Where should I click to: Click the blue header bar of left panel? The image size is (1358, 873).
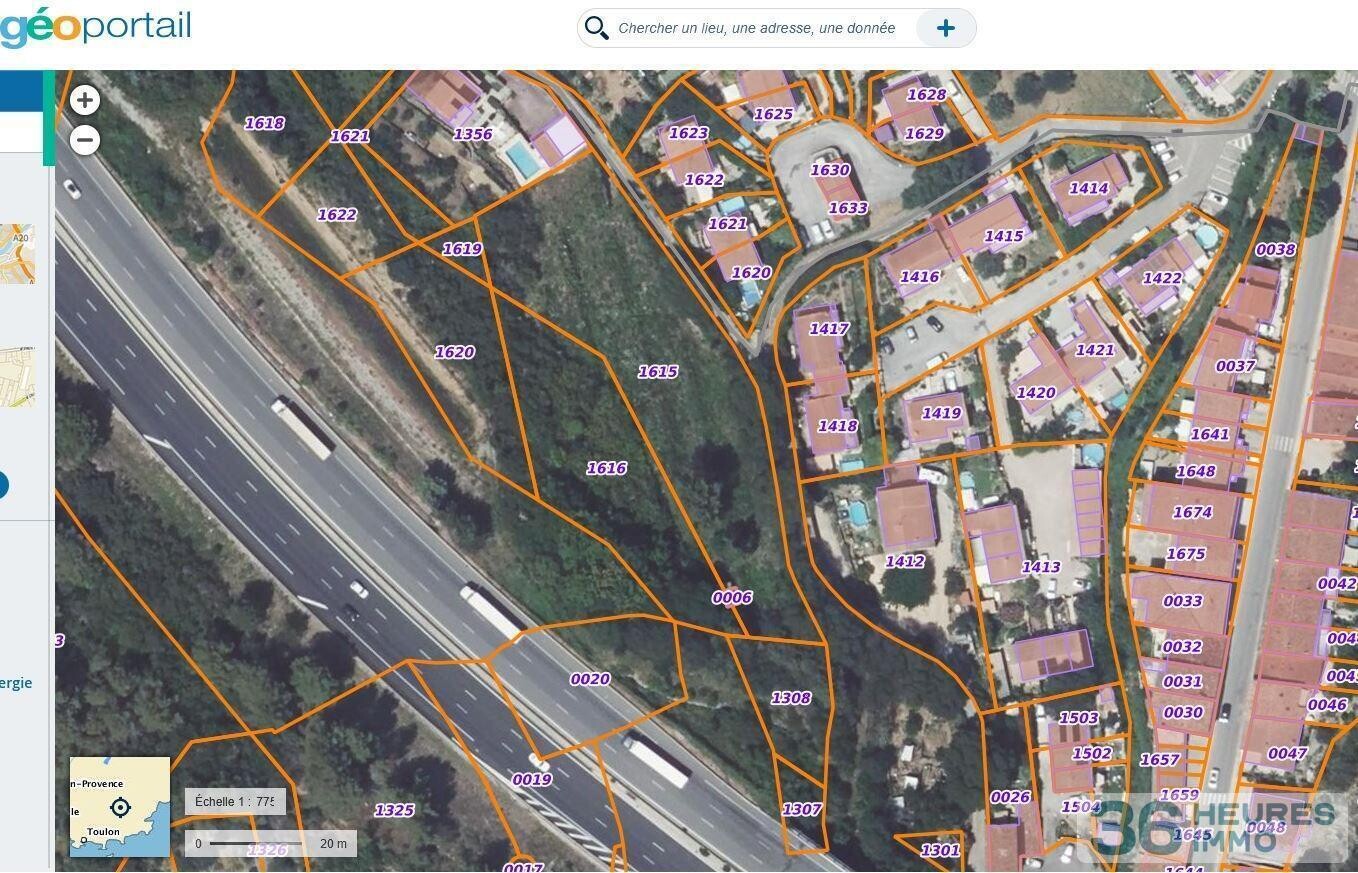pos(20,90)
